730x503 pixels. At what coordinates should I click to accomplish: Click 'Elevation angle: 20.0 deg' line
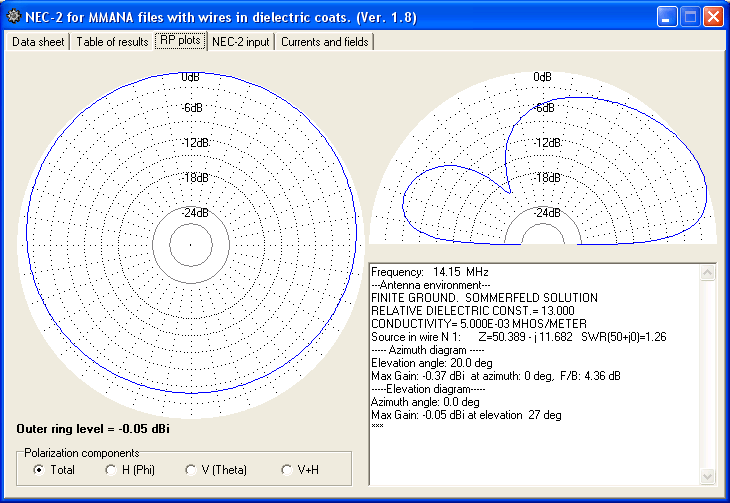[x=432, y=363]
